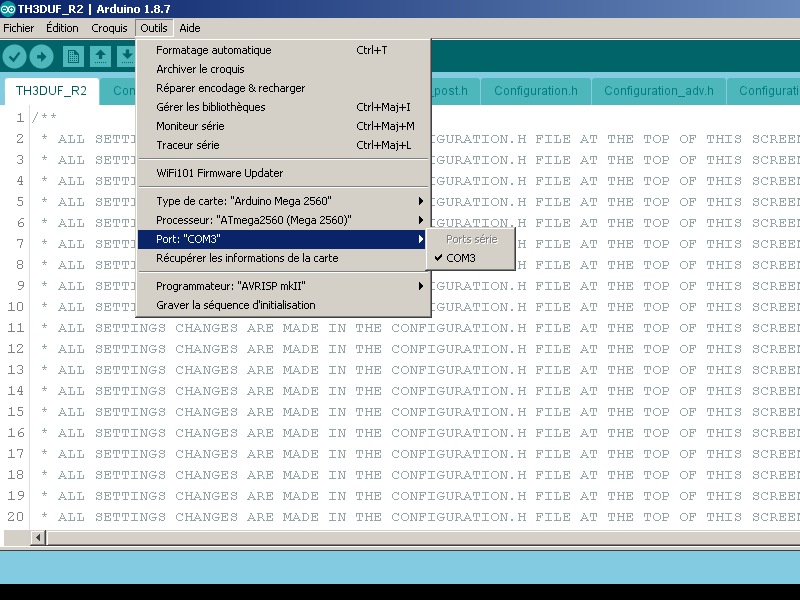The image size is (800, 600).
Task: Choose Archiver le croquis
Action: point(284,69)
